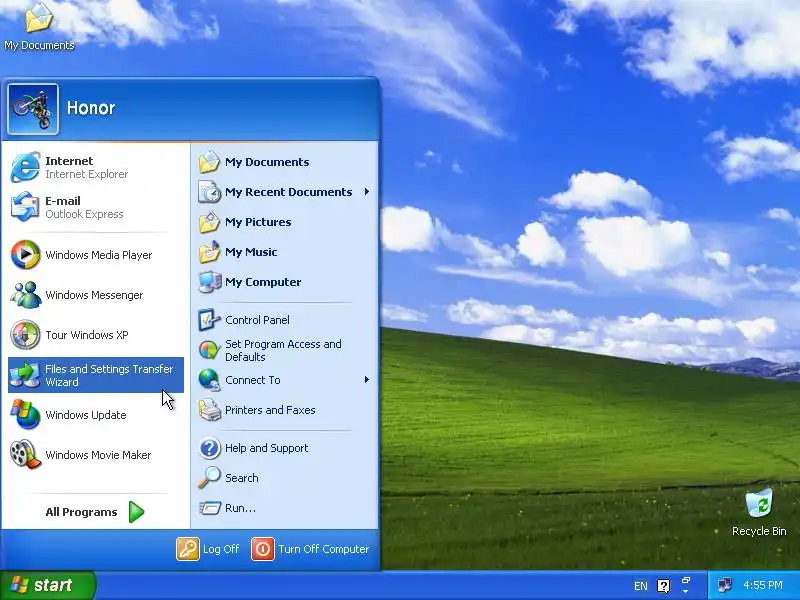This screenshot has width=800, height=600.
Task: Open the Control Panel icon
Action: pos(209,320)
